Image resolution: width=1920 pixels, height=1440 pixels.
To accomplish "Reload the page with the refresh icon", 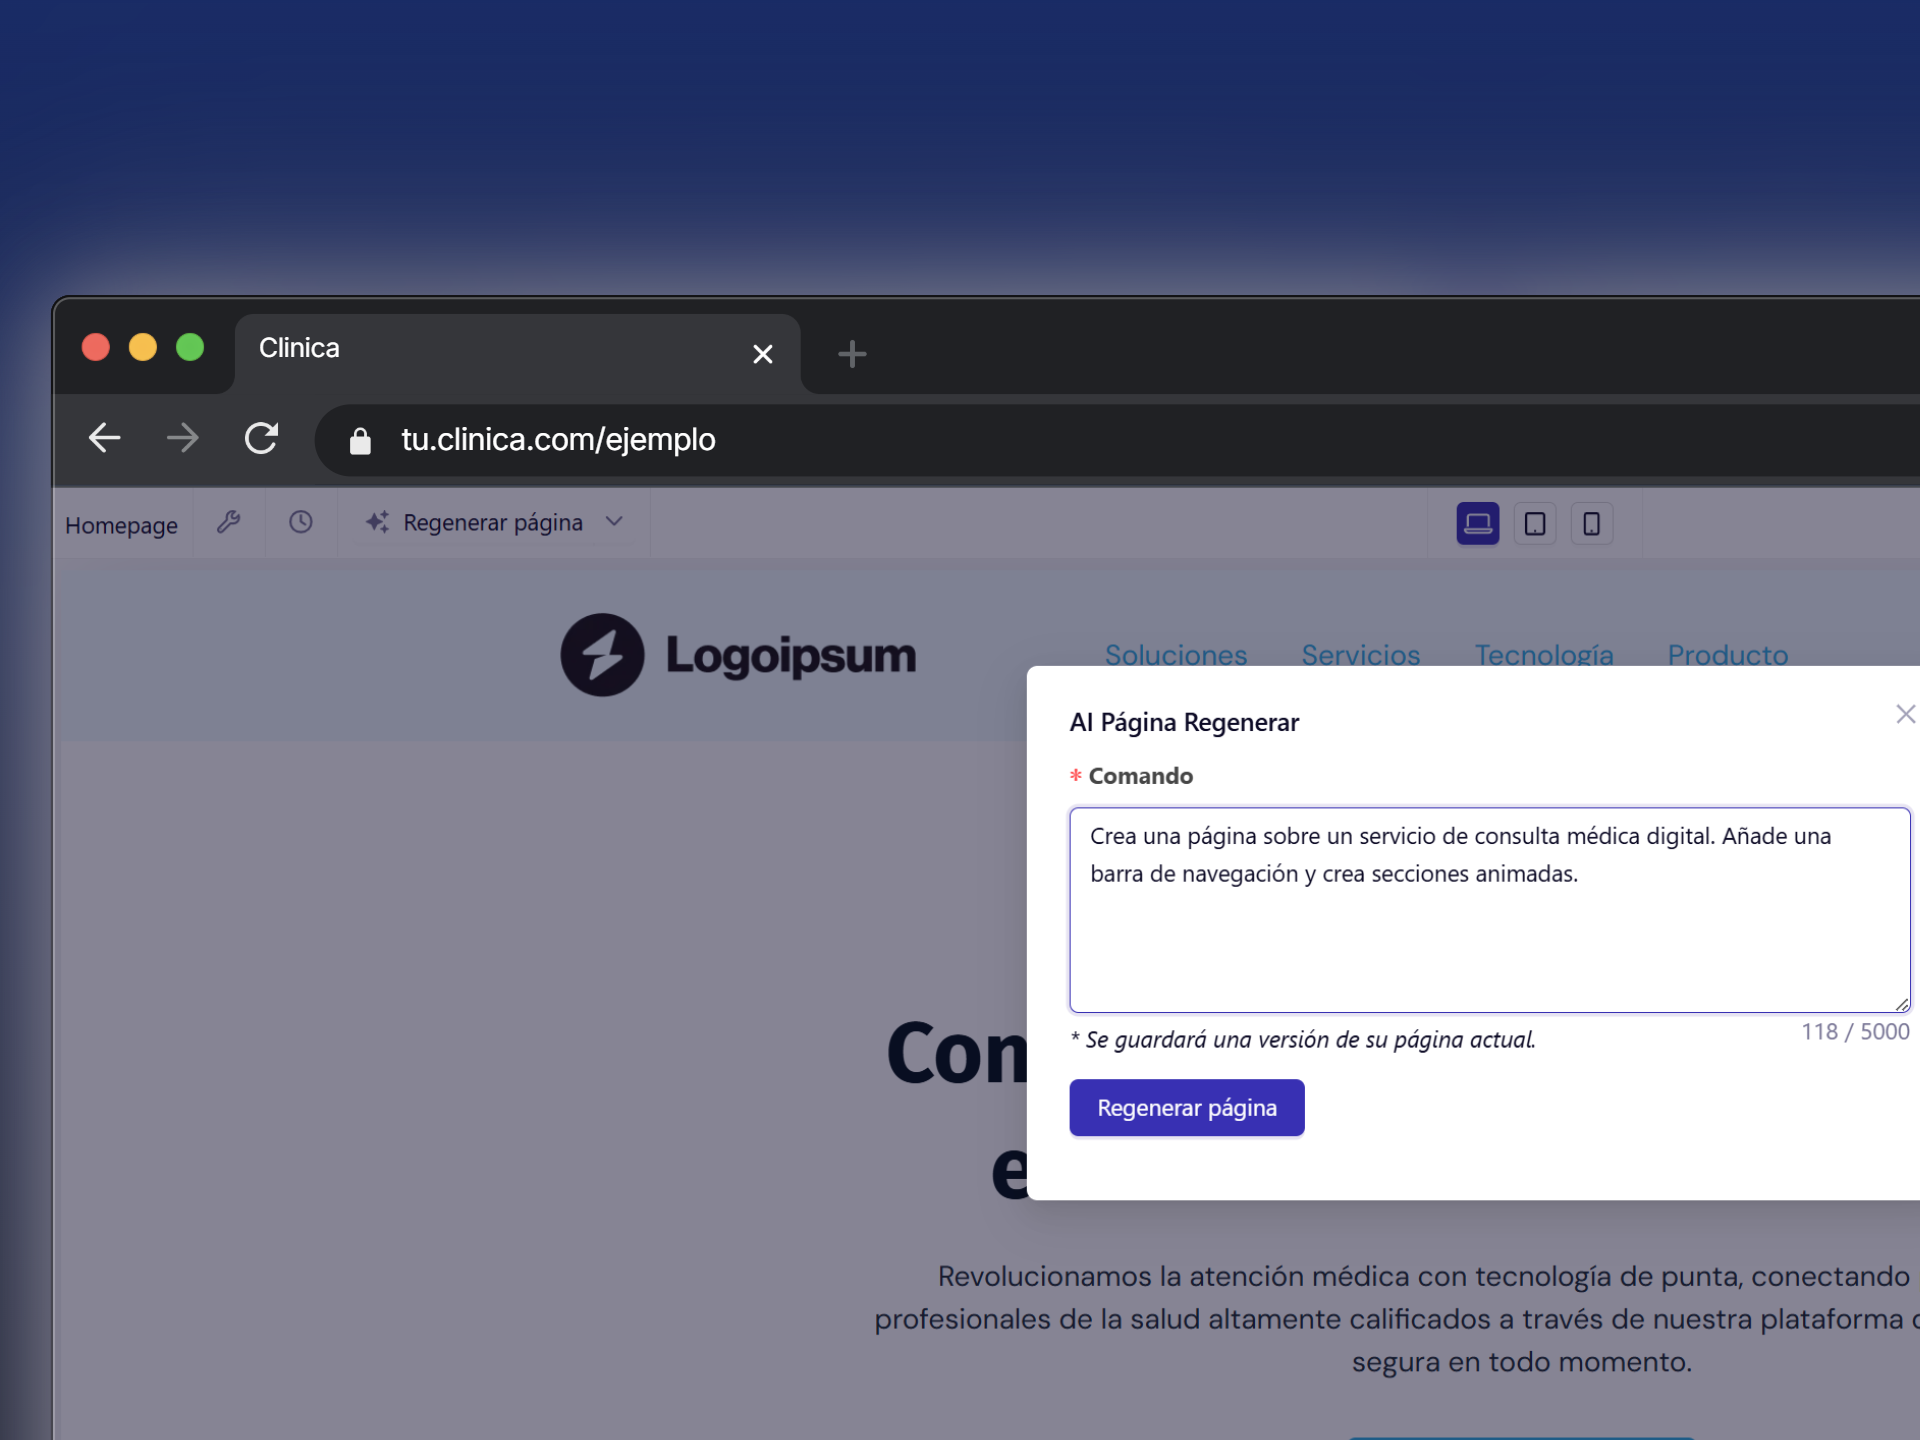I will [261, 438].
